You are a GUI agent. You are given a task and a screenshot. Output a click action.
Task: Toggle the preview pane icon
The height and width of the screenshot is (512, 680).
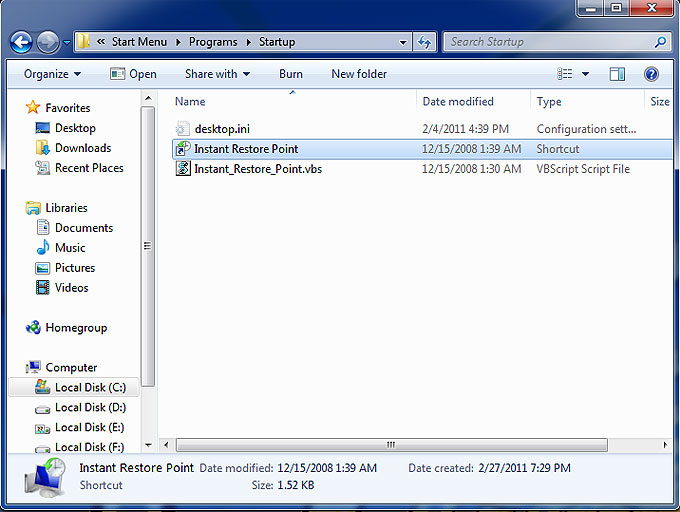pyautogui.click(x=617, y=74)
